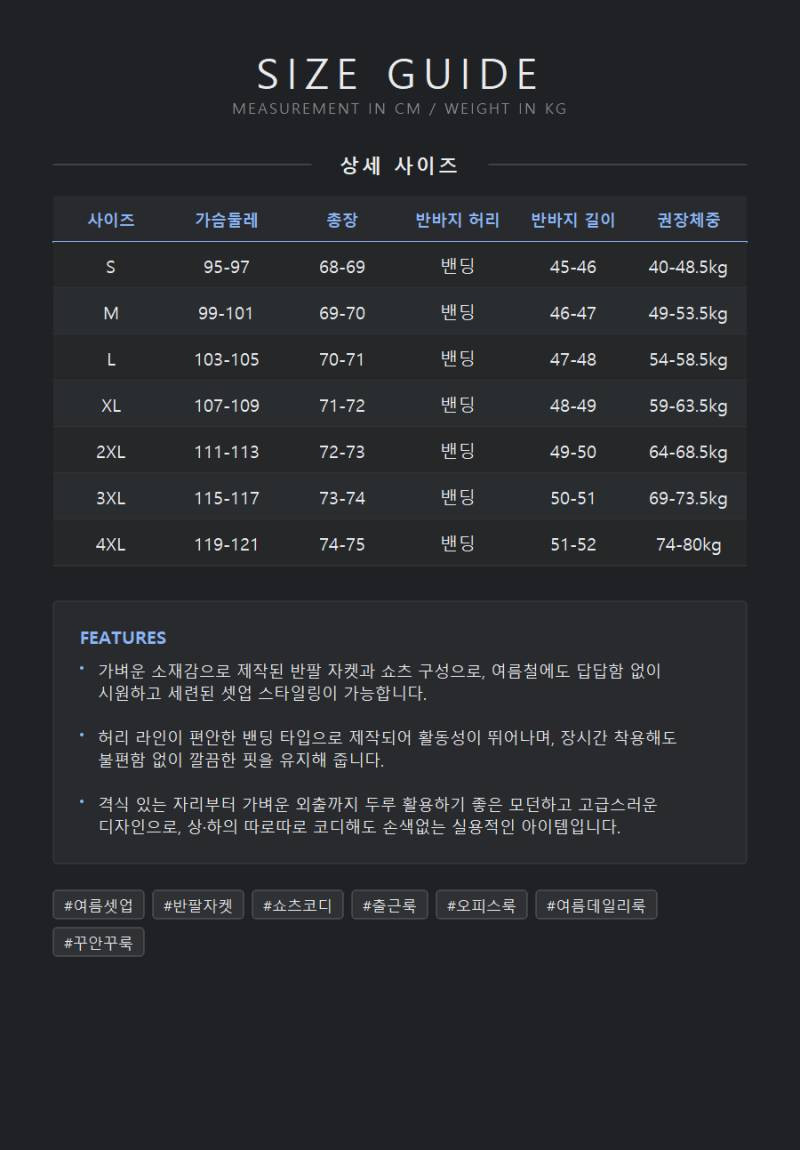
Task: Select the S size row label
Action: point(111,266)
